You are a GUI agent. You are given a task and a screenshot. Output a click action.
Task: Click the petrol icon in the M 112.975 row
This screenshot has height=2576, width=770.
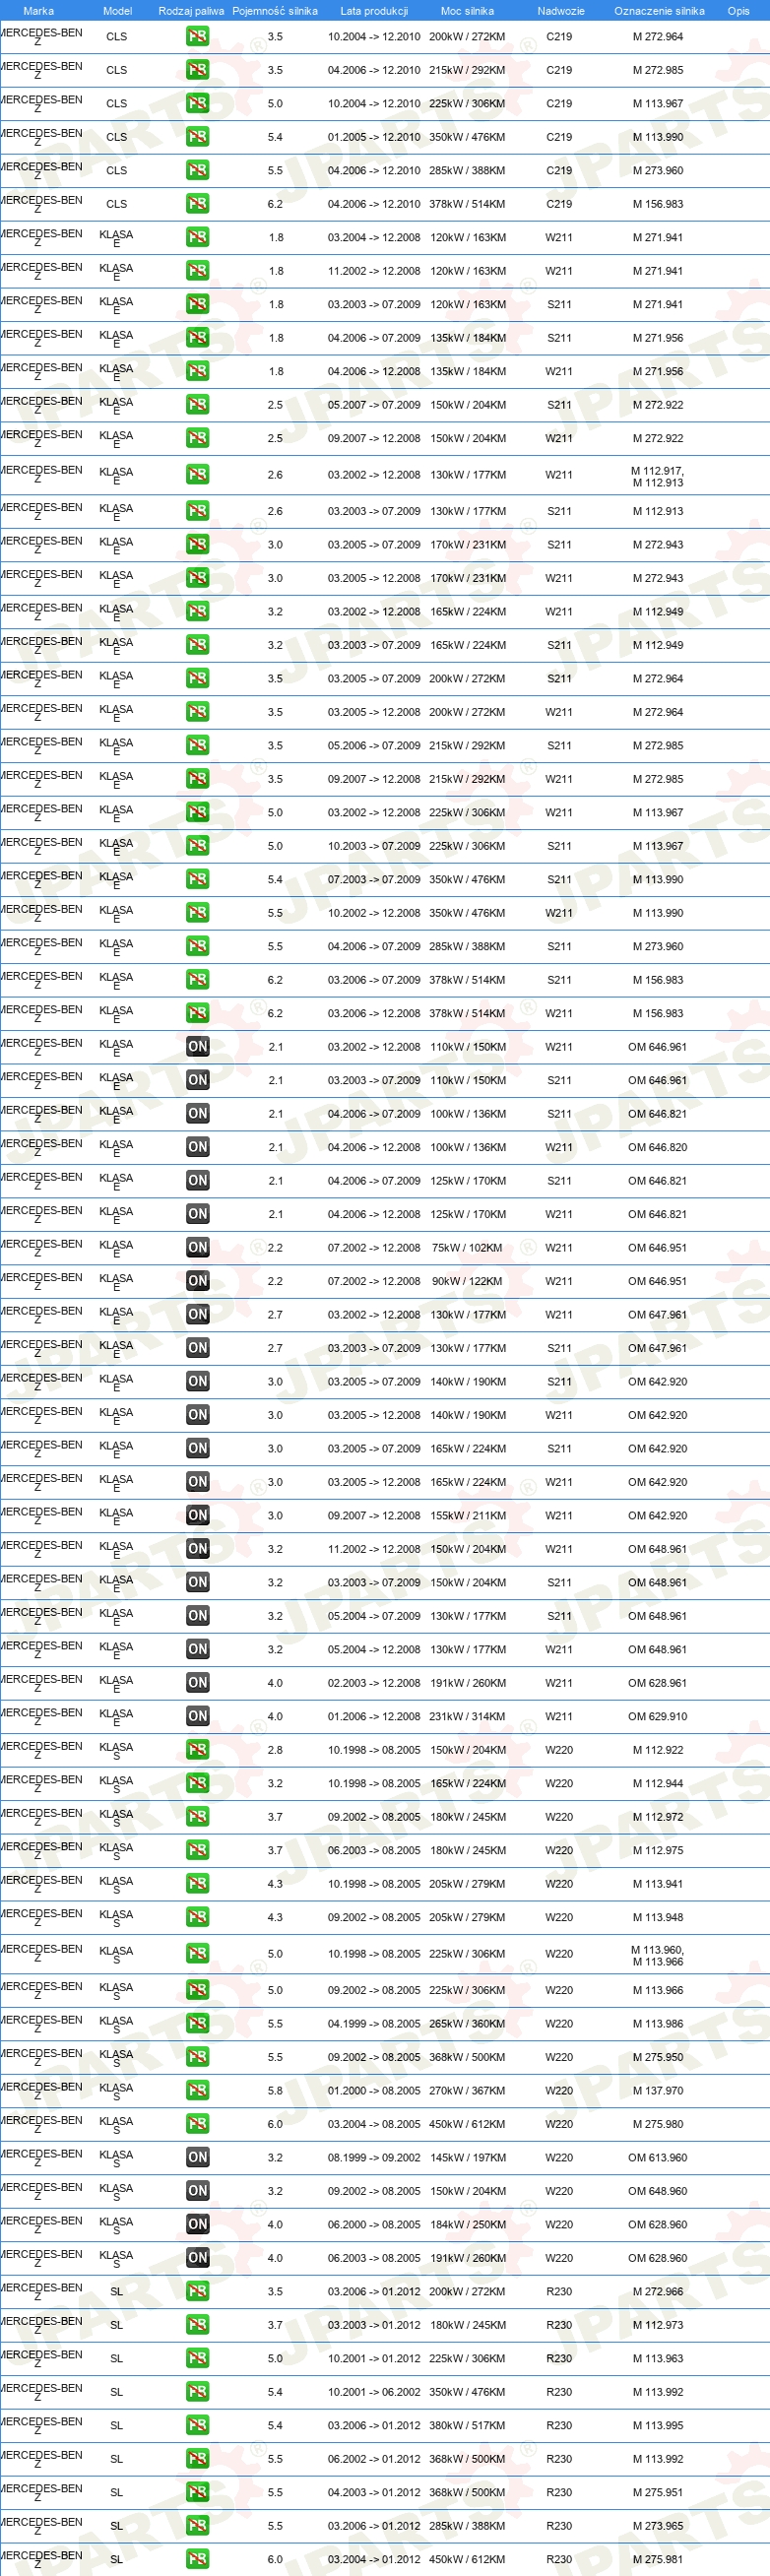[x=198, y=1851]
